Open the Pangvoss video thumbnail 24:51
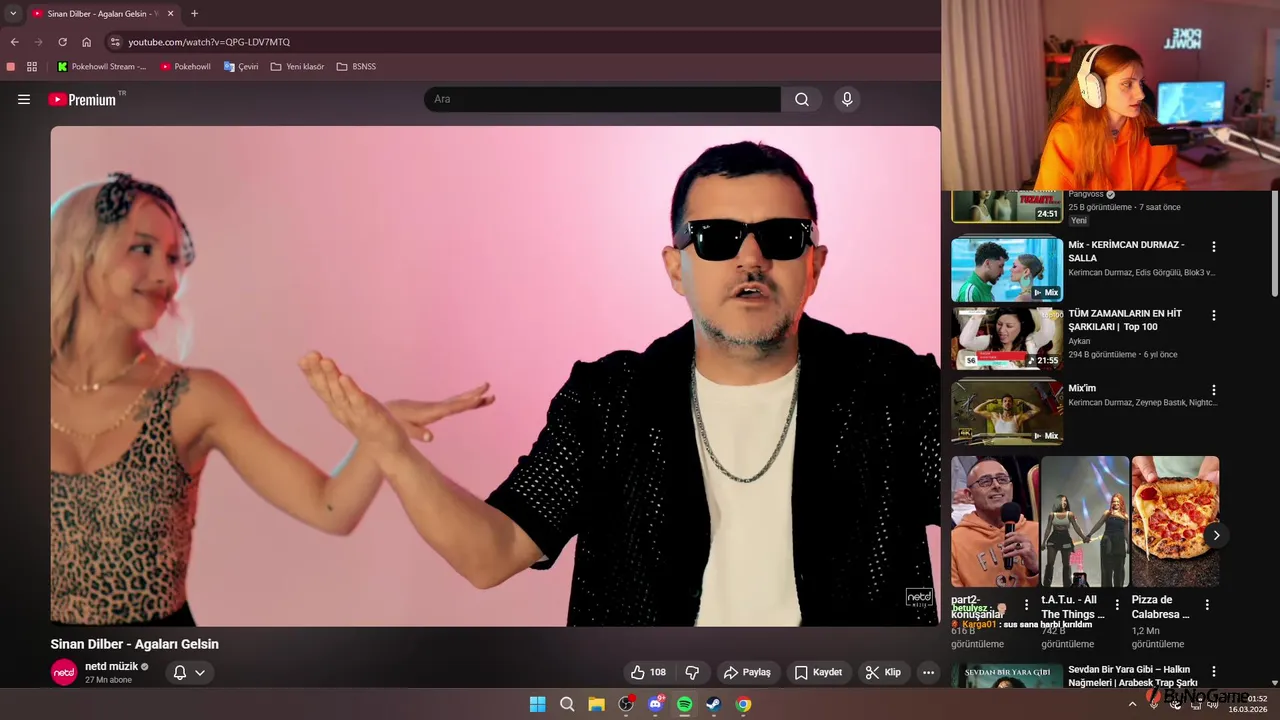The width and height of the screenshot is (1280, 720). tap(1007, 206)
